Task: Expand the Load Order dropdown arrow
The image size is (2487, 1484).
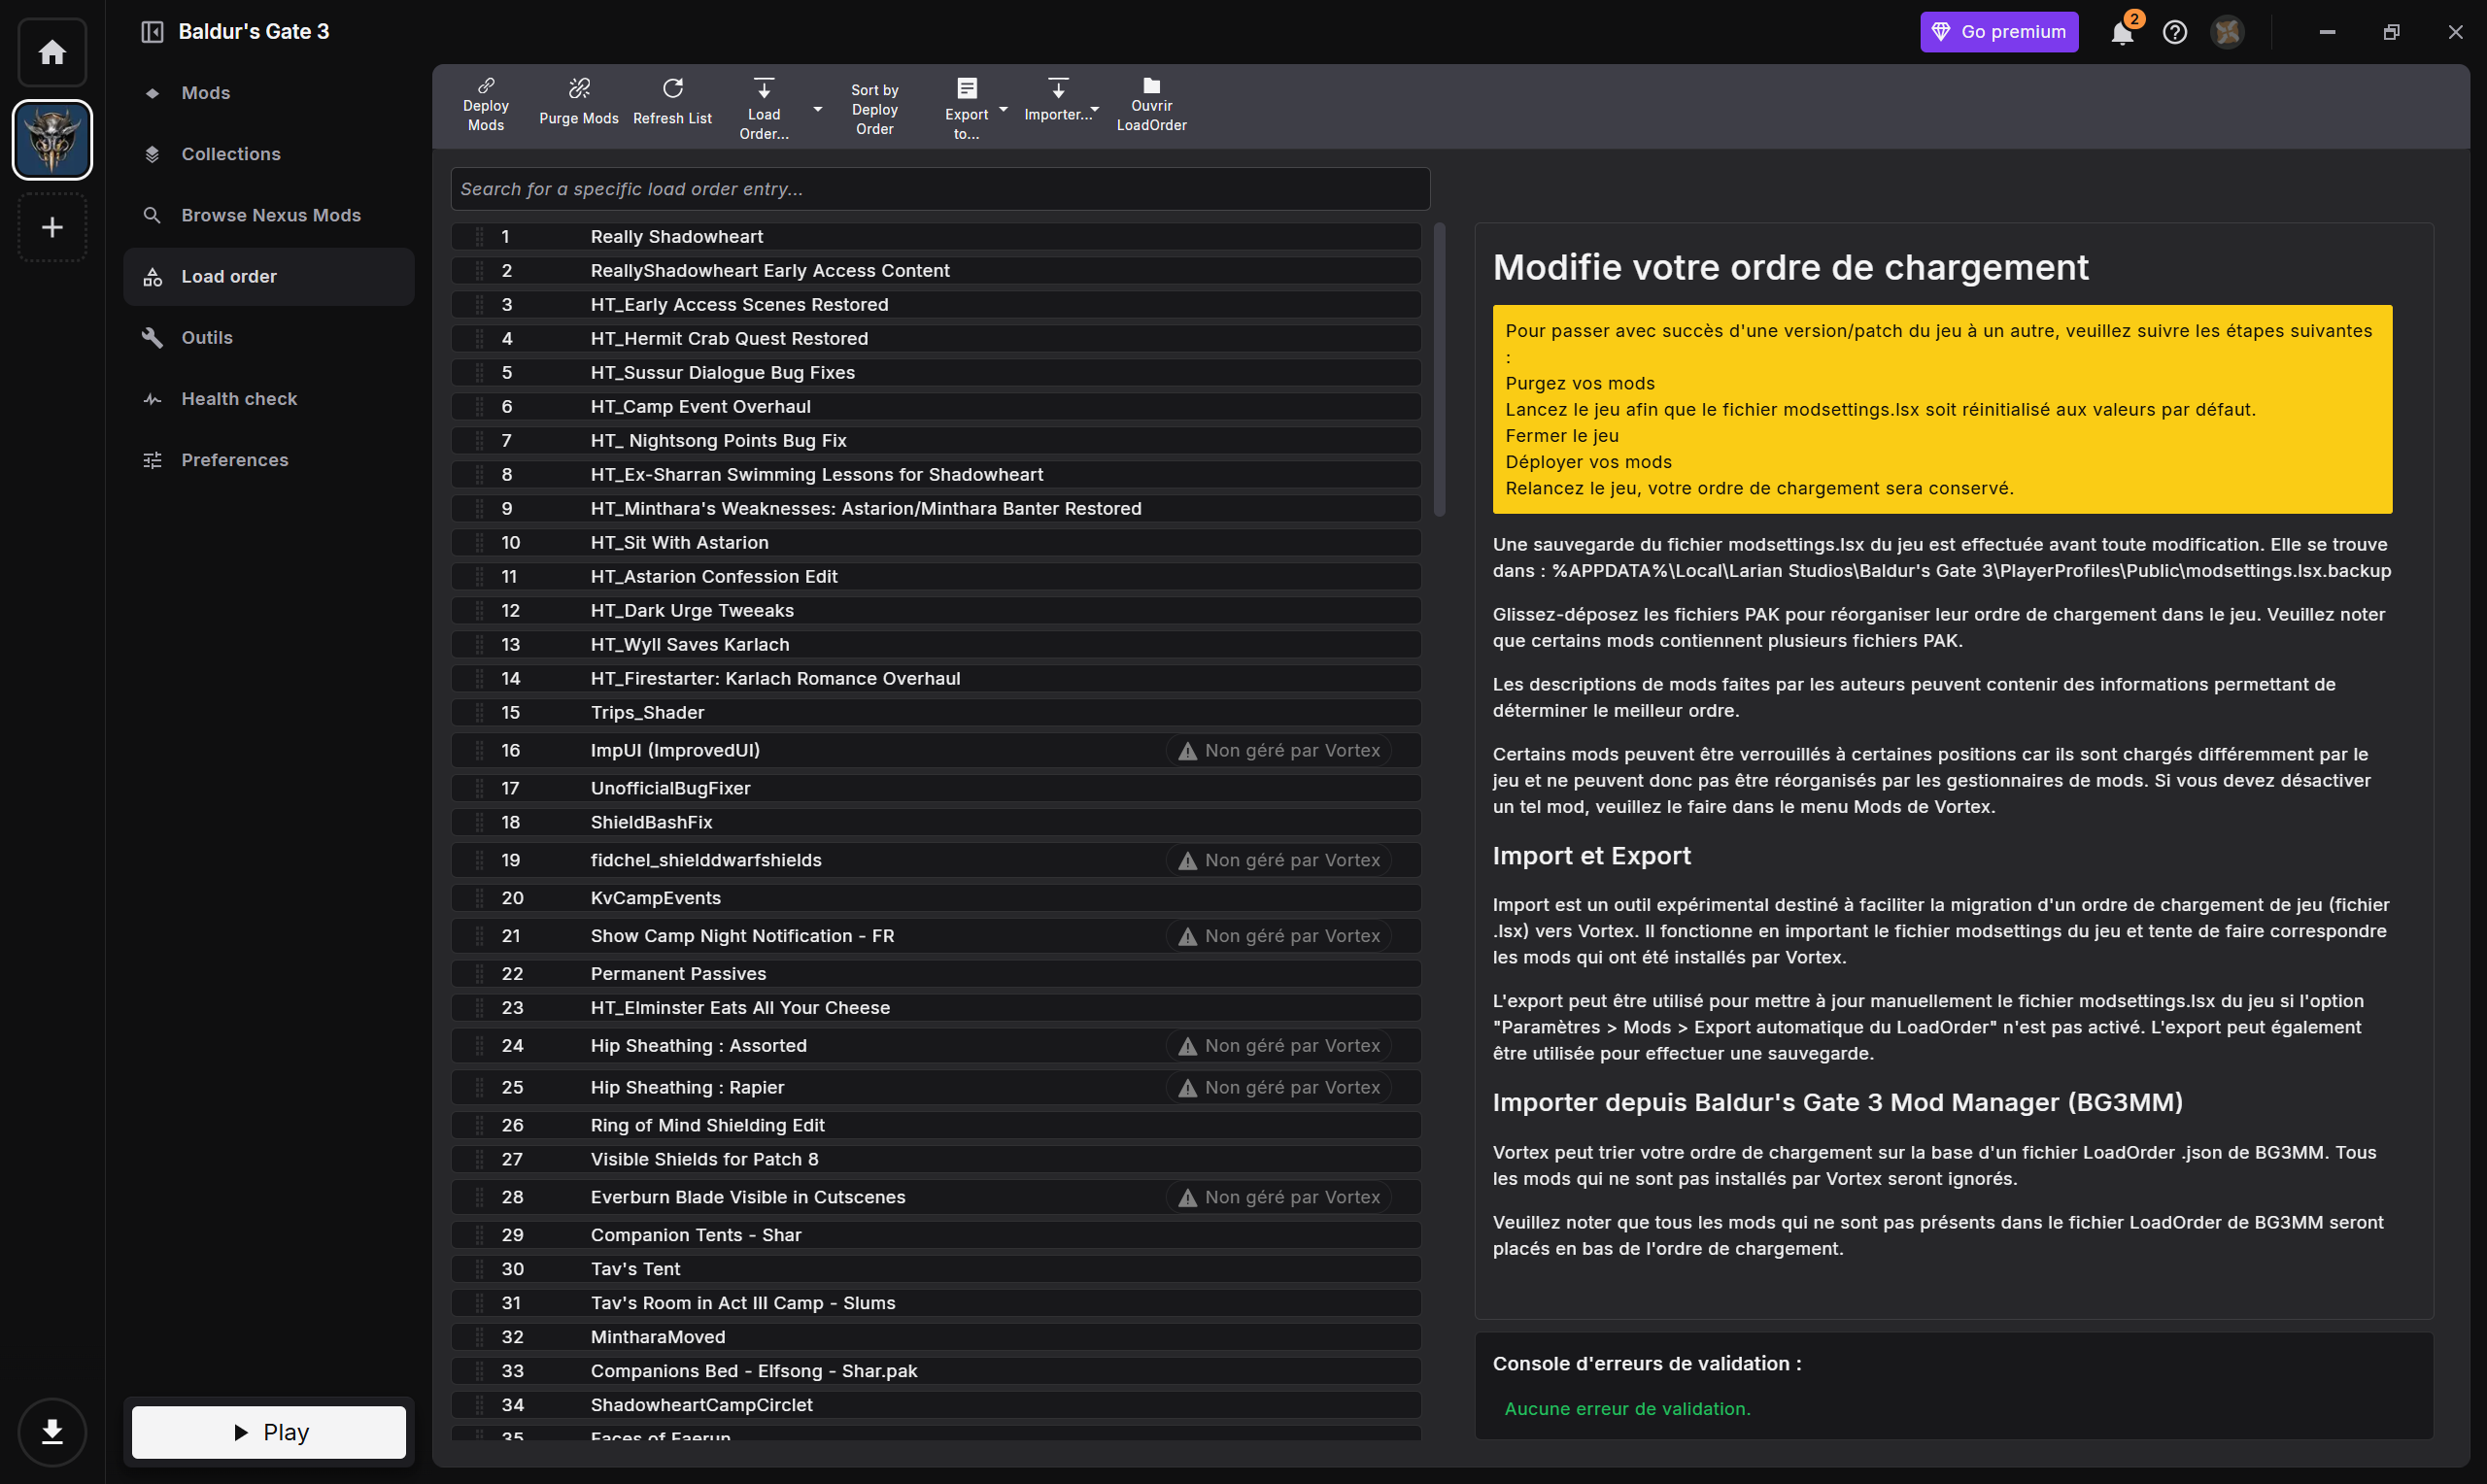Action: click(x=818, y=109)
